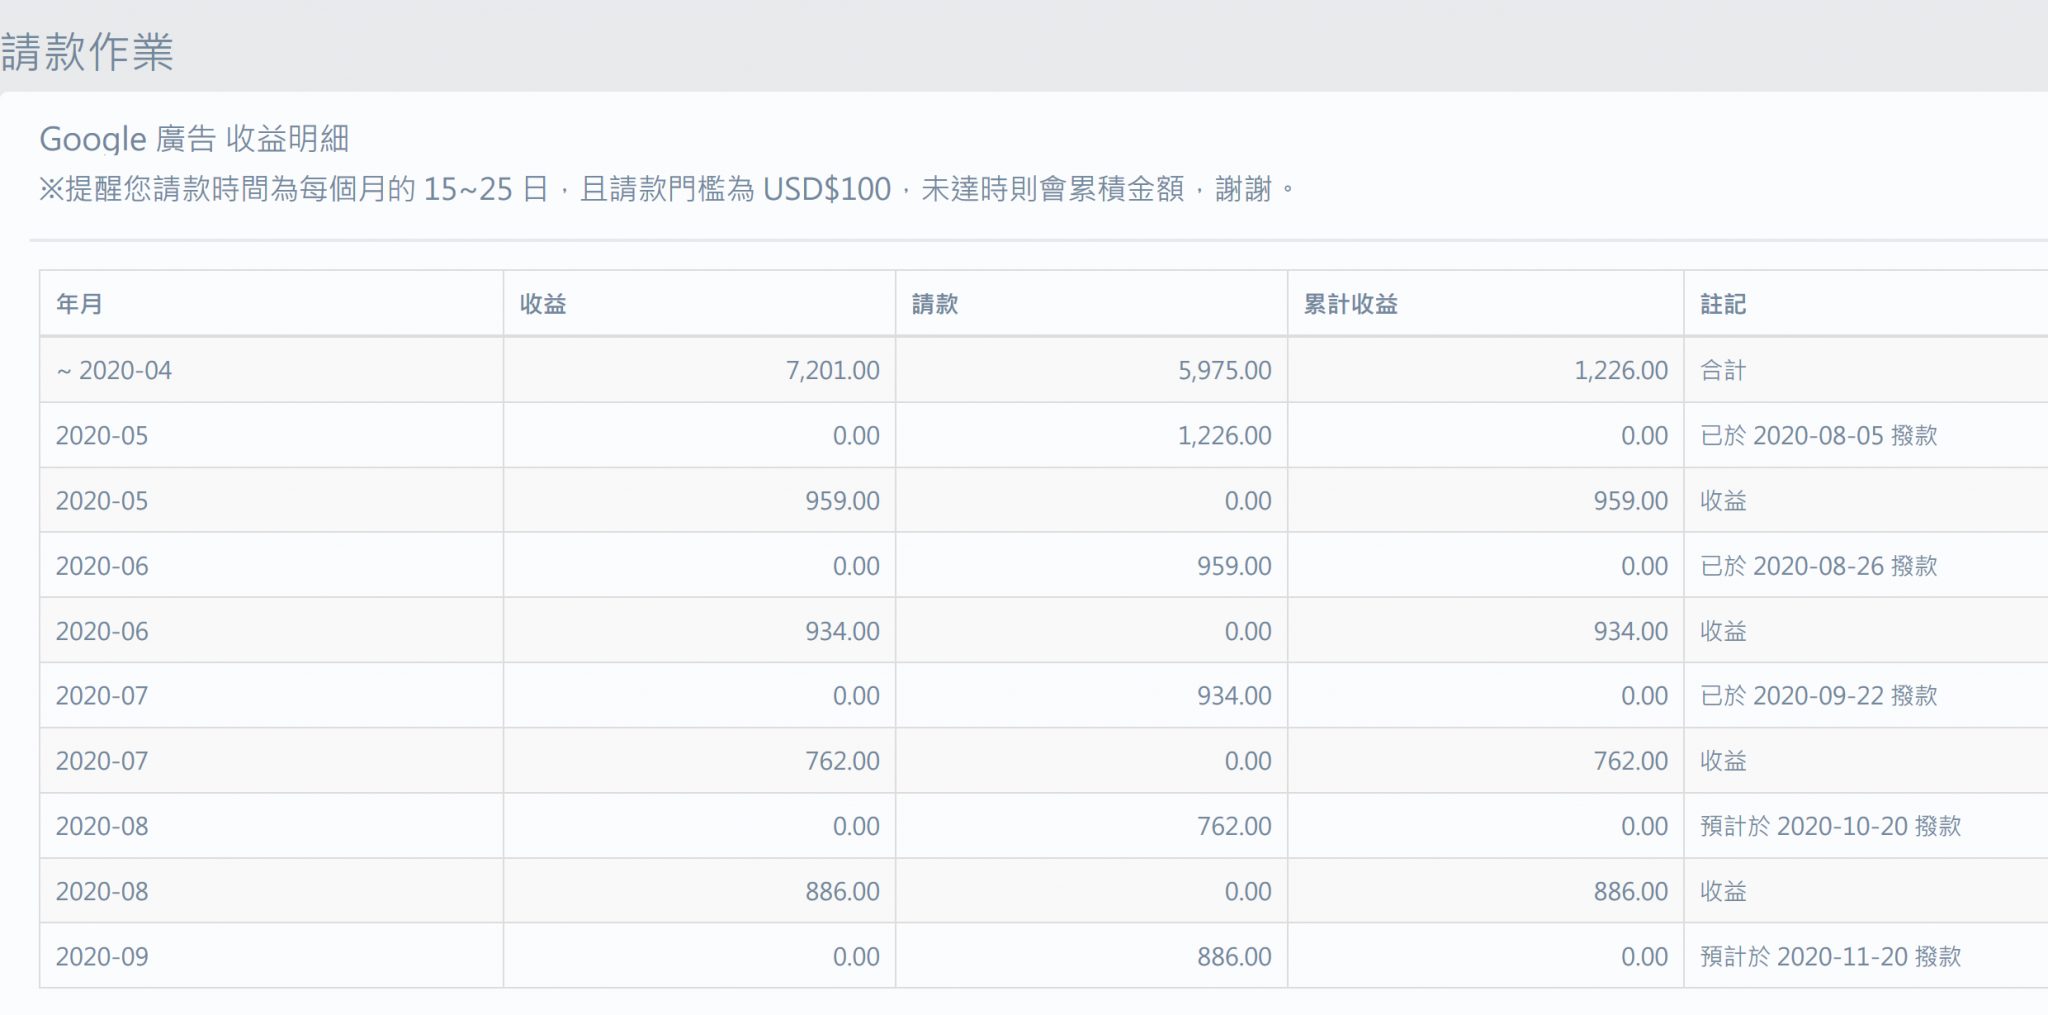Click the 請款作業 page title

tap(88, 52)
